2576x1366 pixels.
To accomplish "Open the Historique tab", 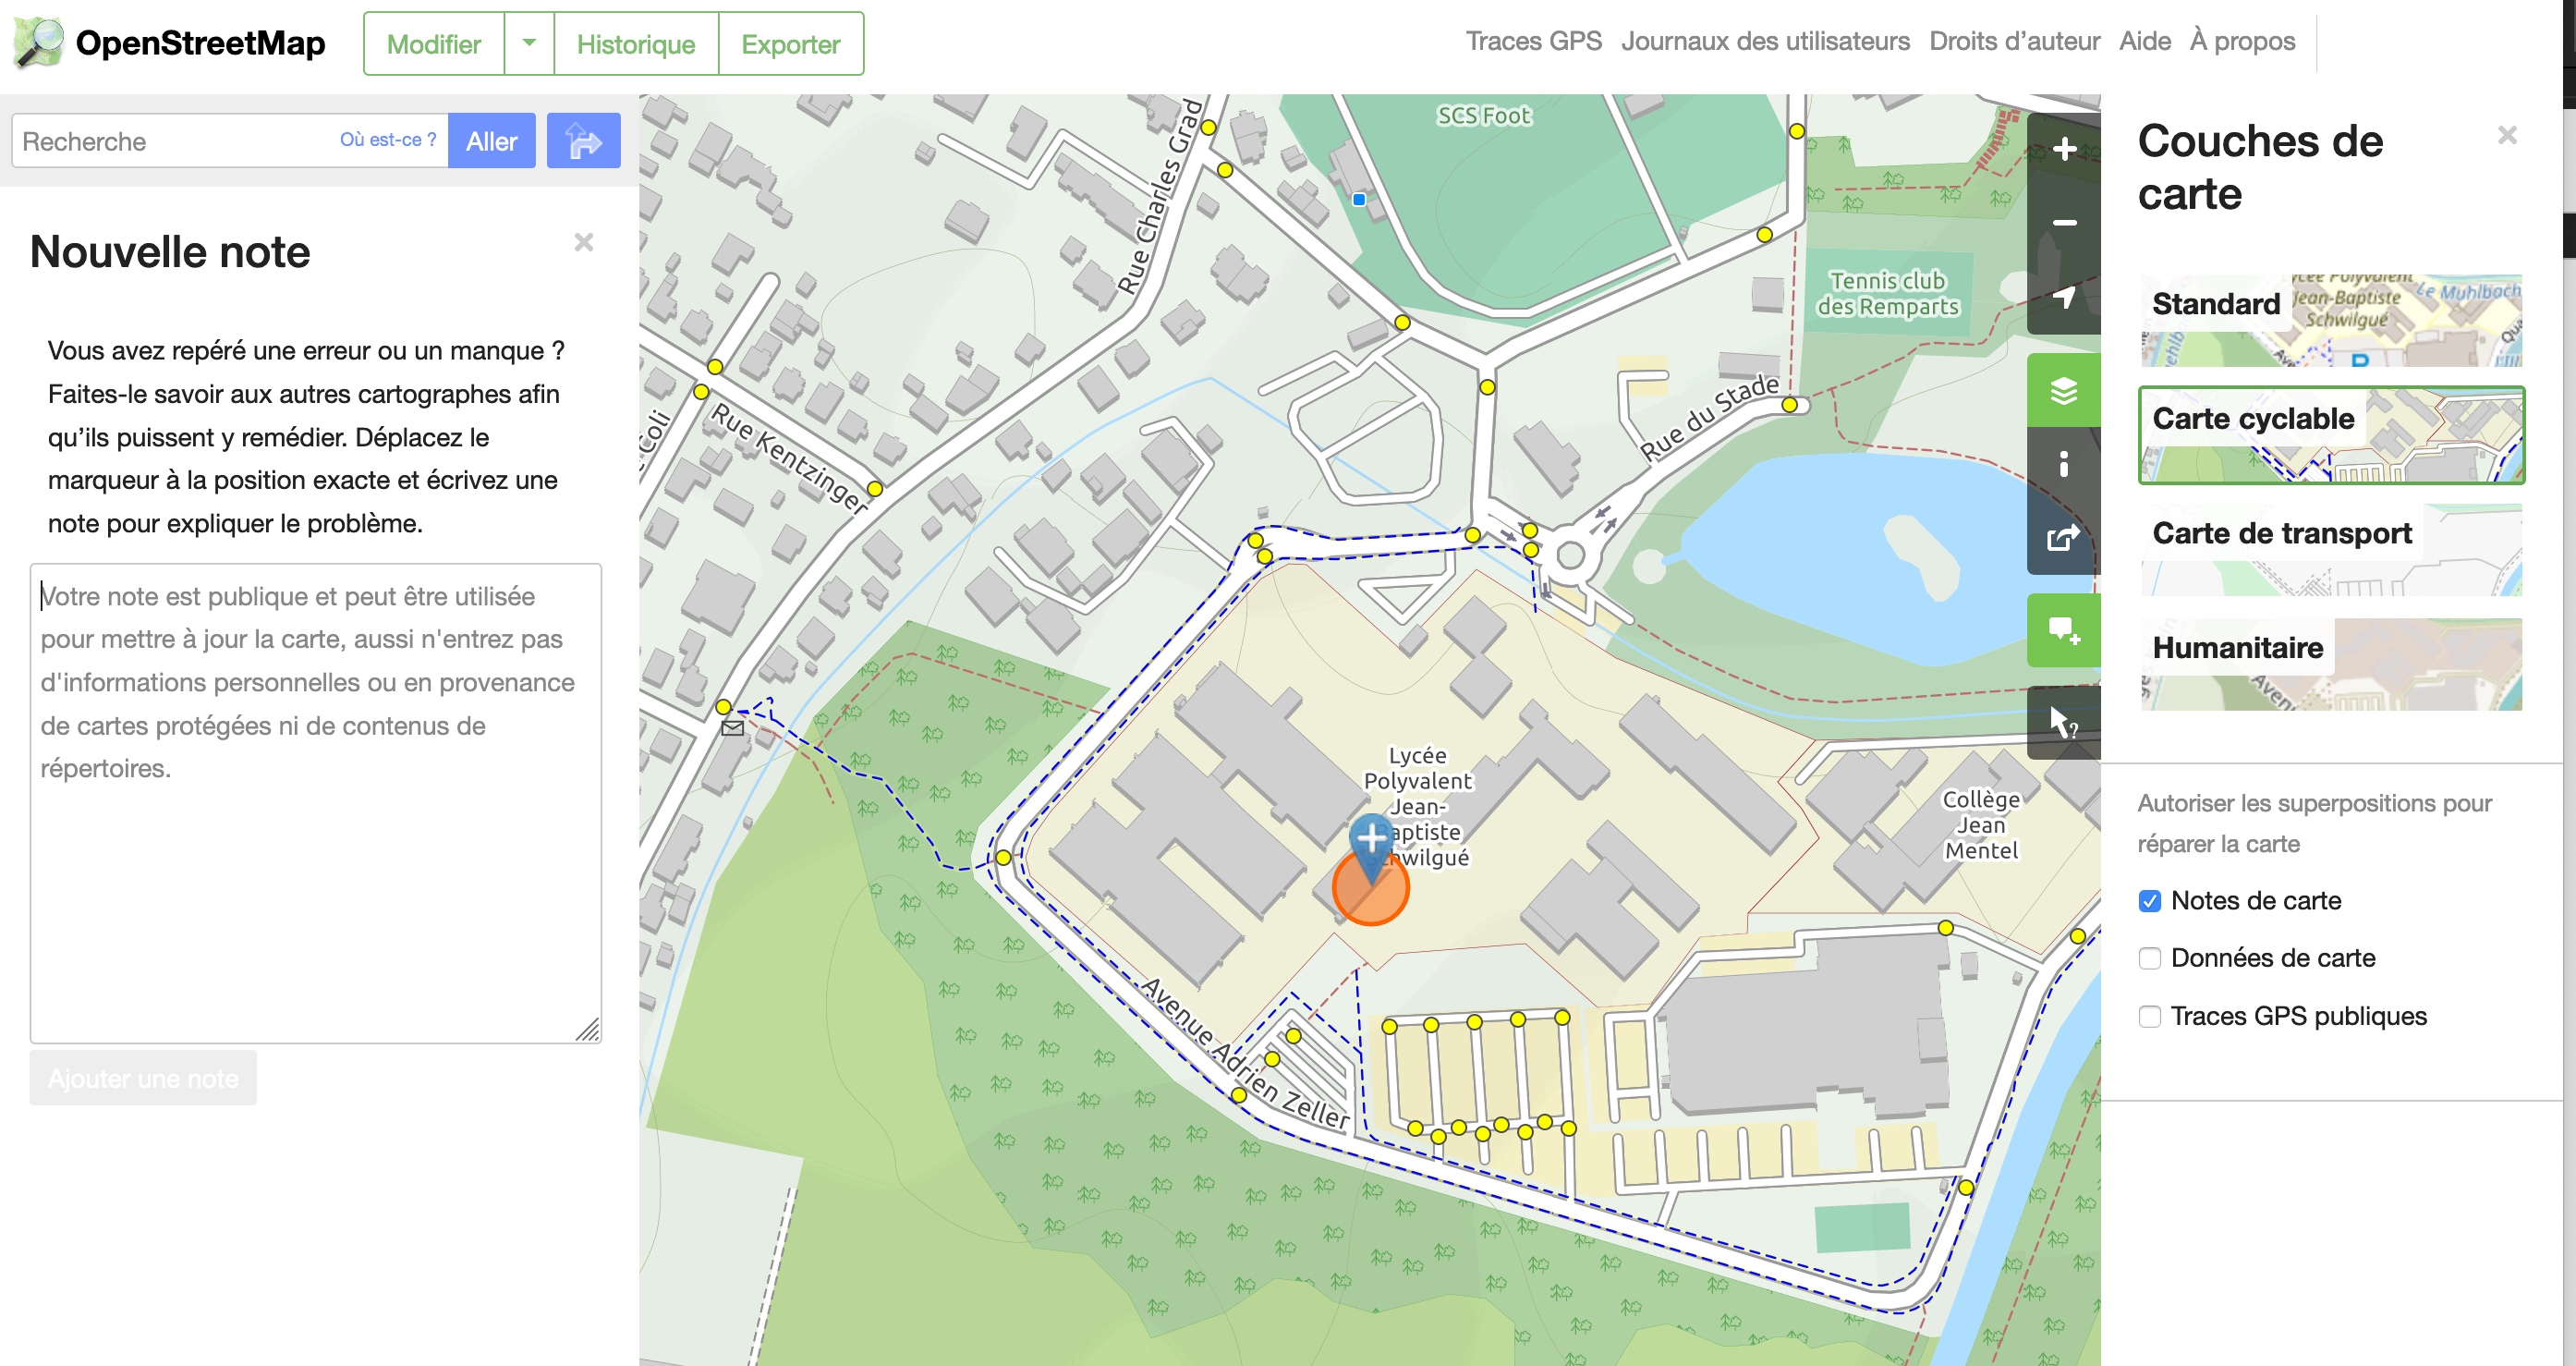I will click(x=636, y=43).
